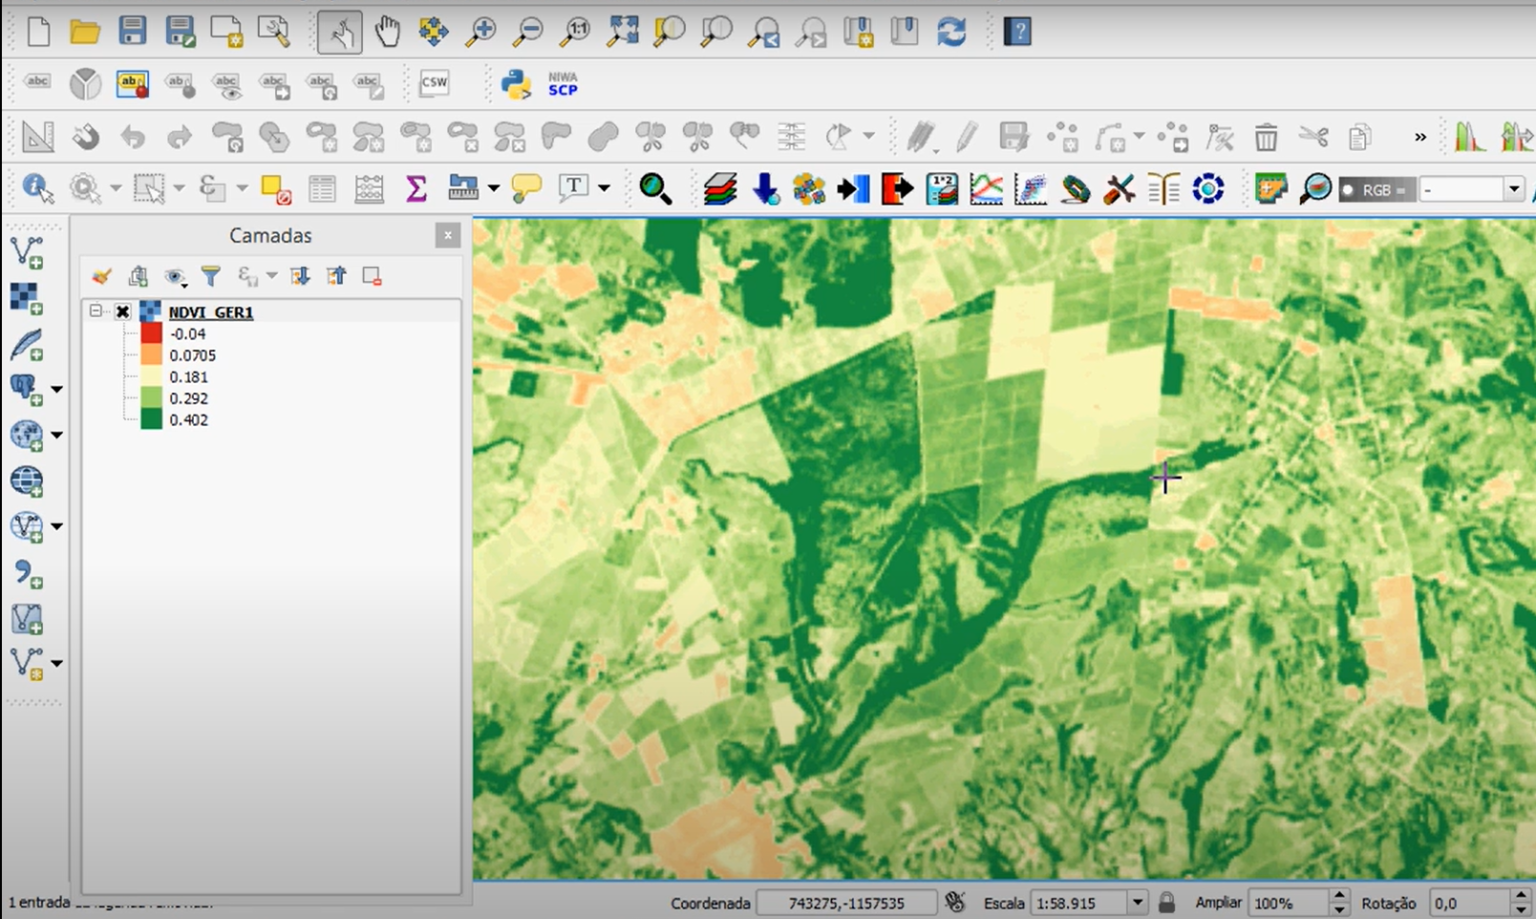
Task: Open the RGB band combination dropdown
Action: [1512, 188]
